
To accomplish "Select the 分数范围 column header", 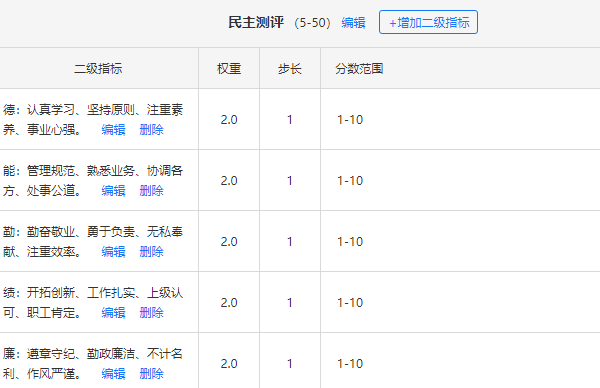I will pos(359,69).
